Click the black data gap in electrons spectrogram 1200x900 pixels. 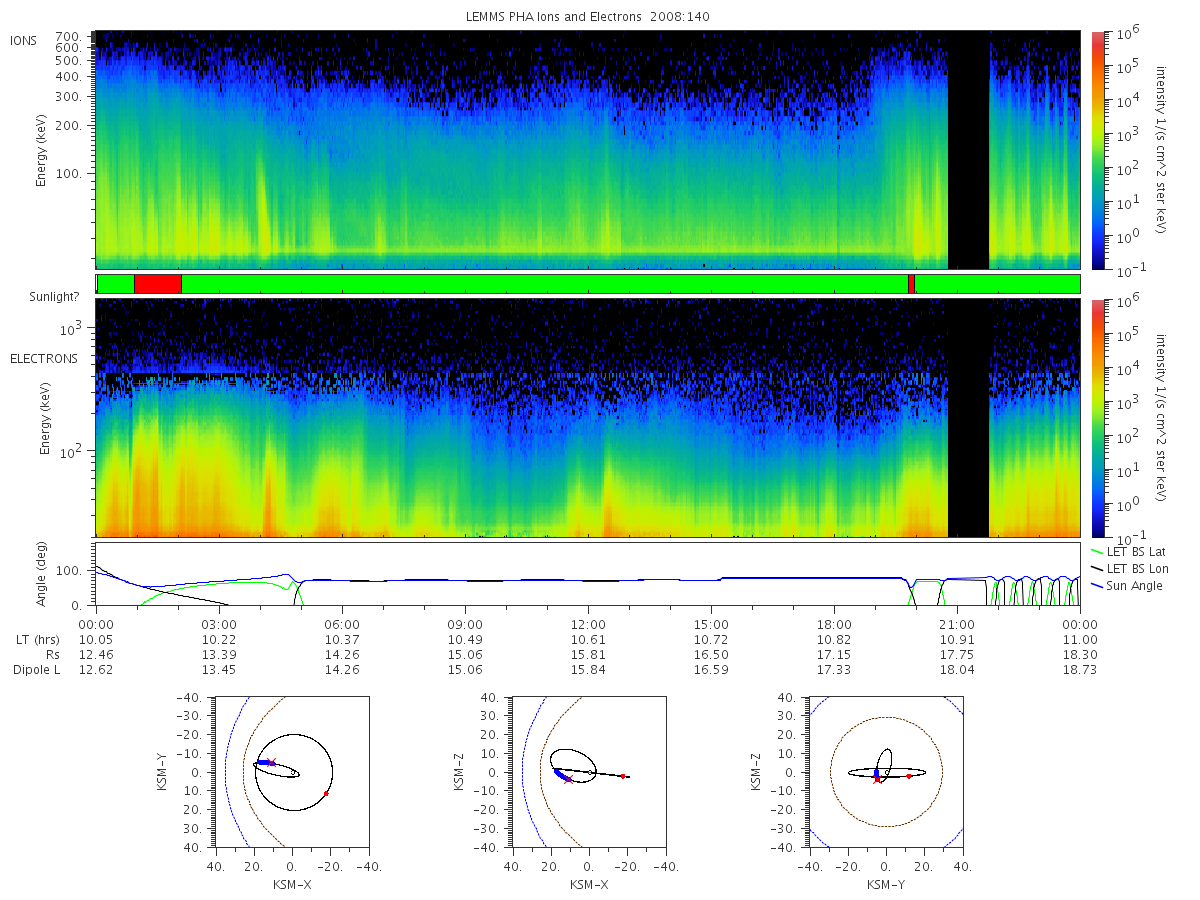(x=968, y=418)
